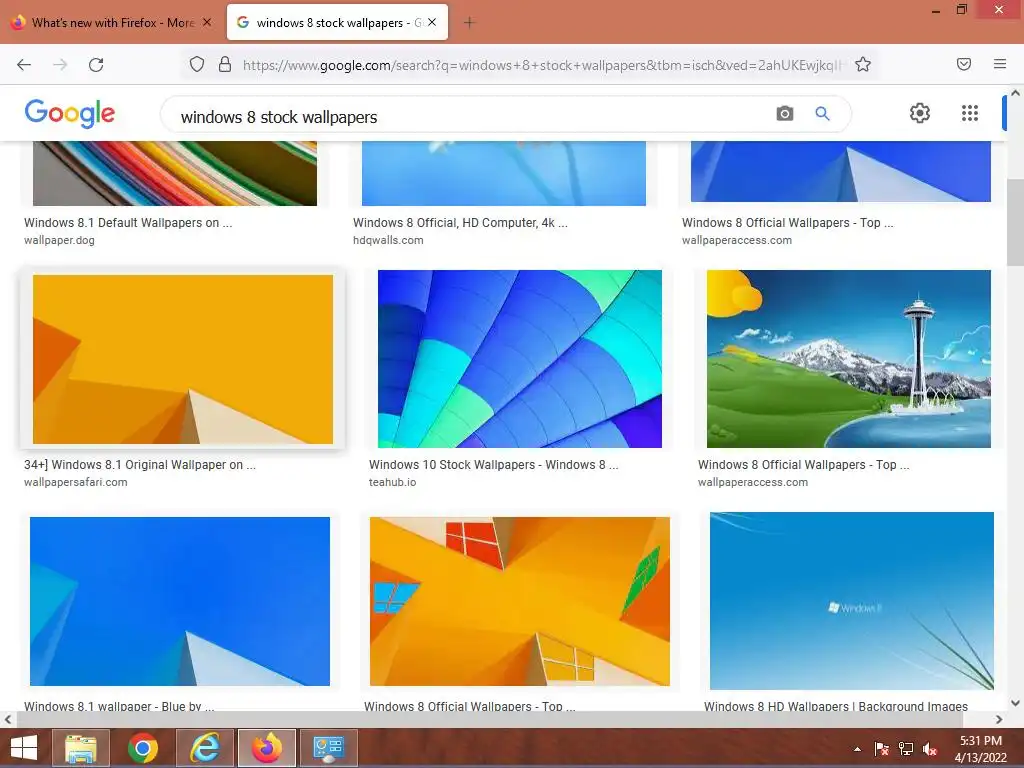The image size is (1024, 768).
Task: Click the teahub.io source text
Action: [392, 483]
